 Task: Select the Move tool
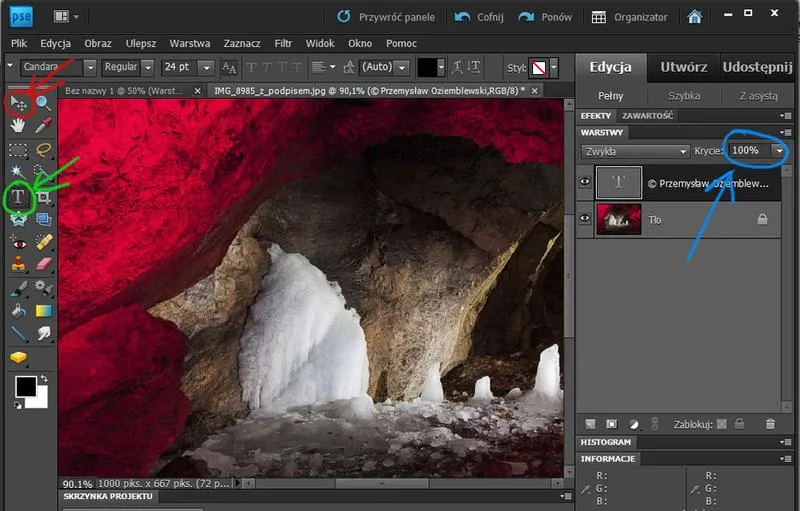point(19,104)
